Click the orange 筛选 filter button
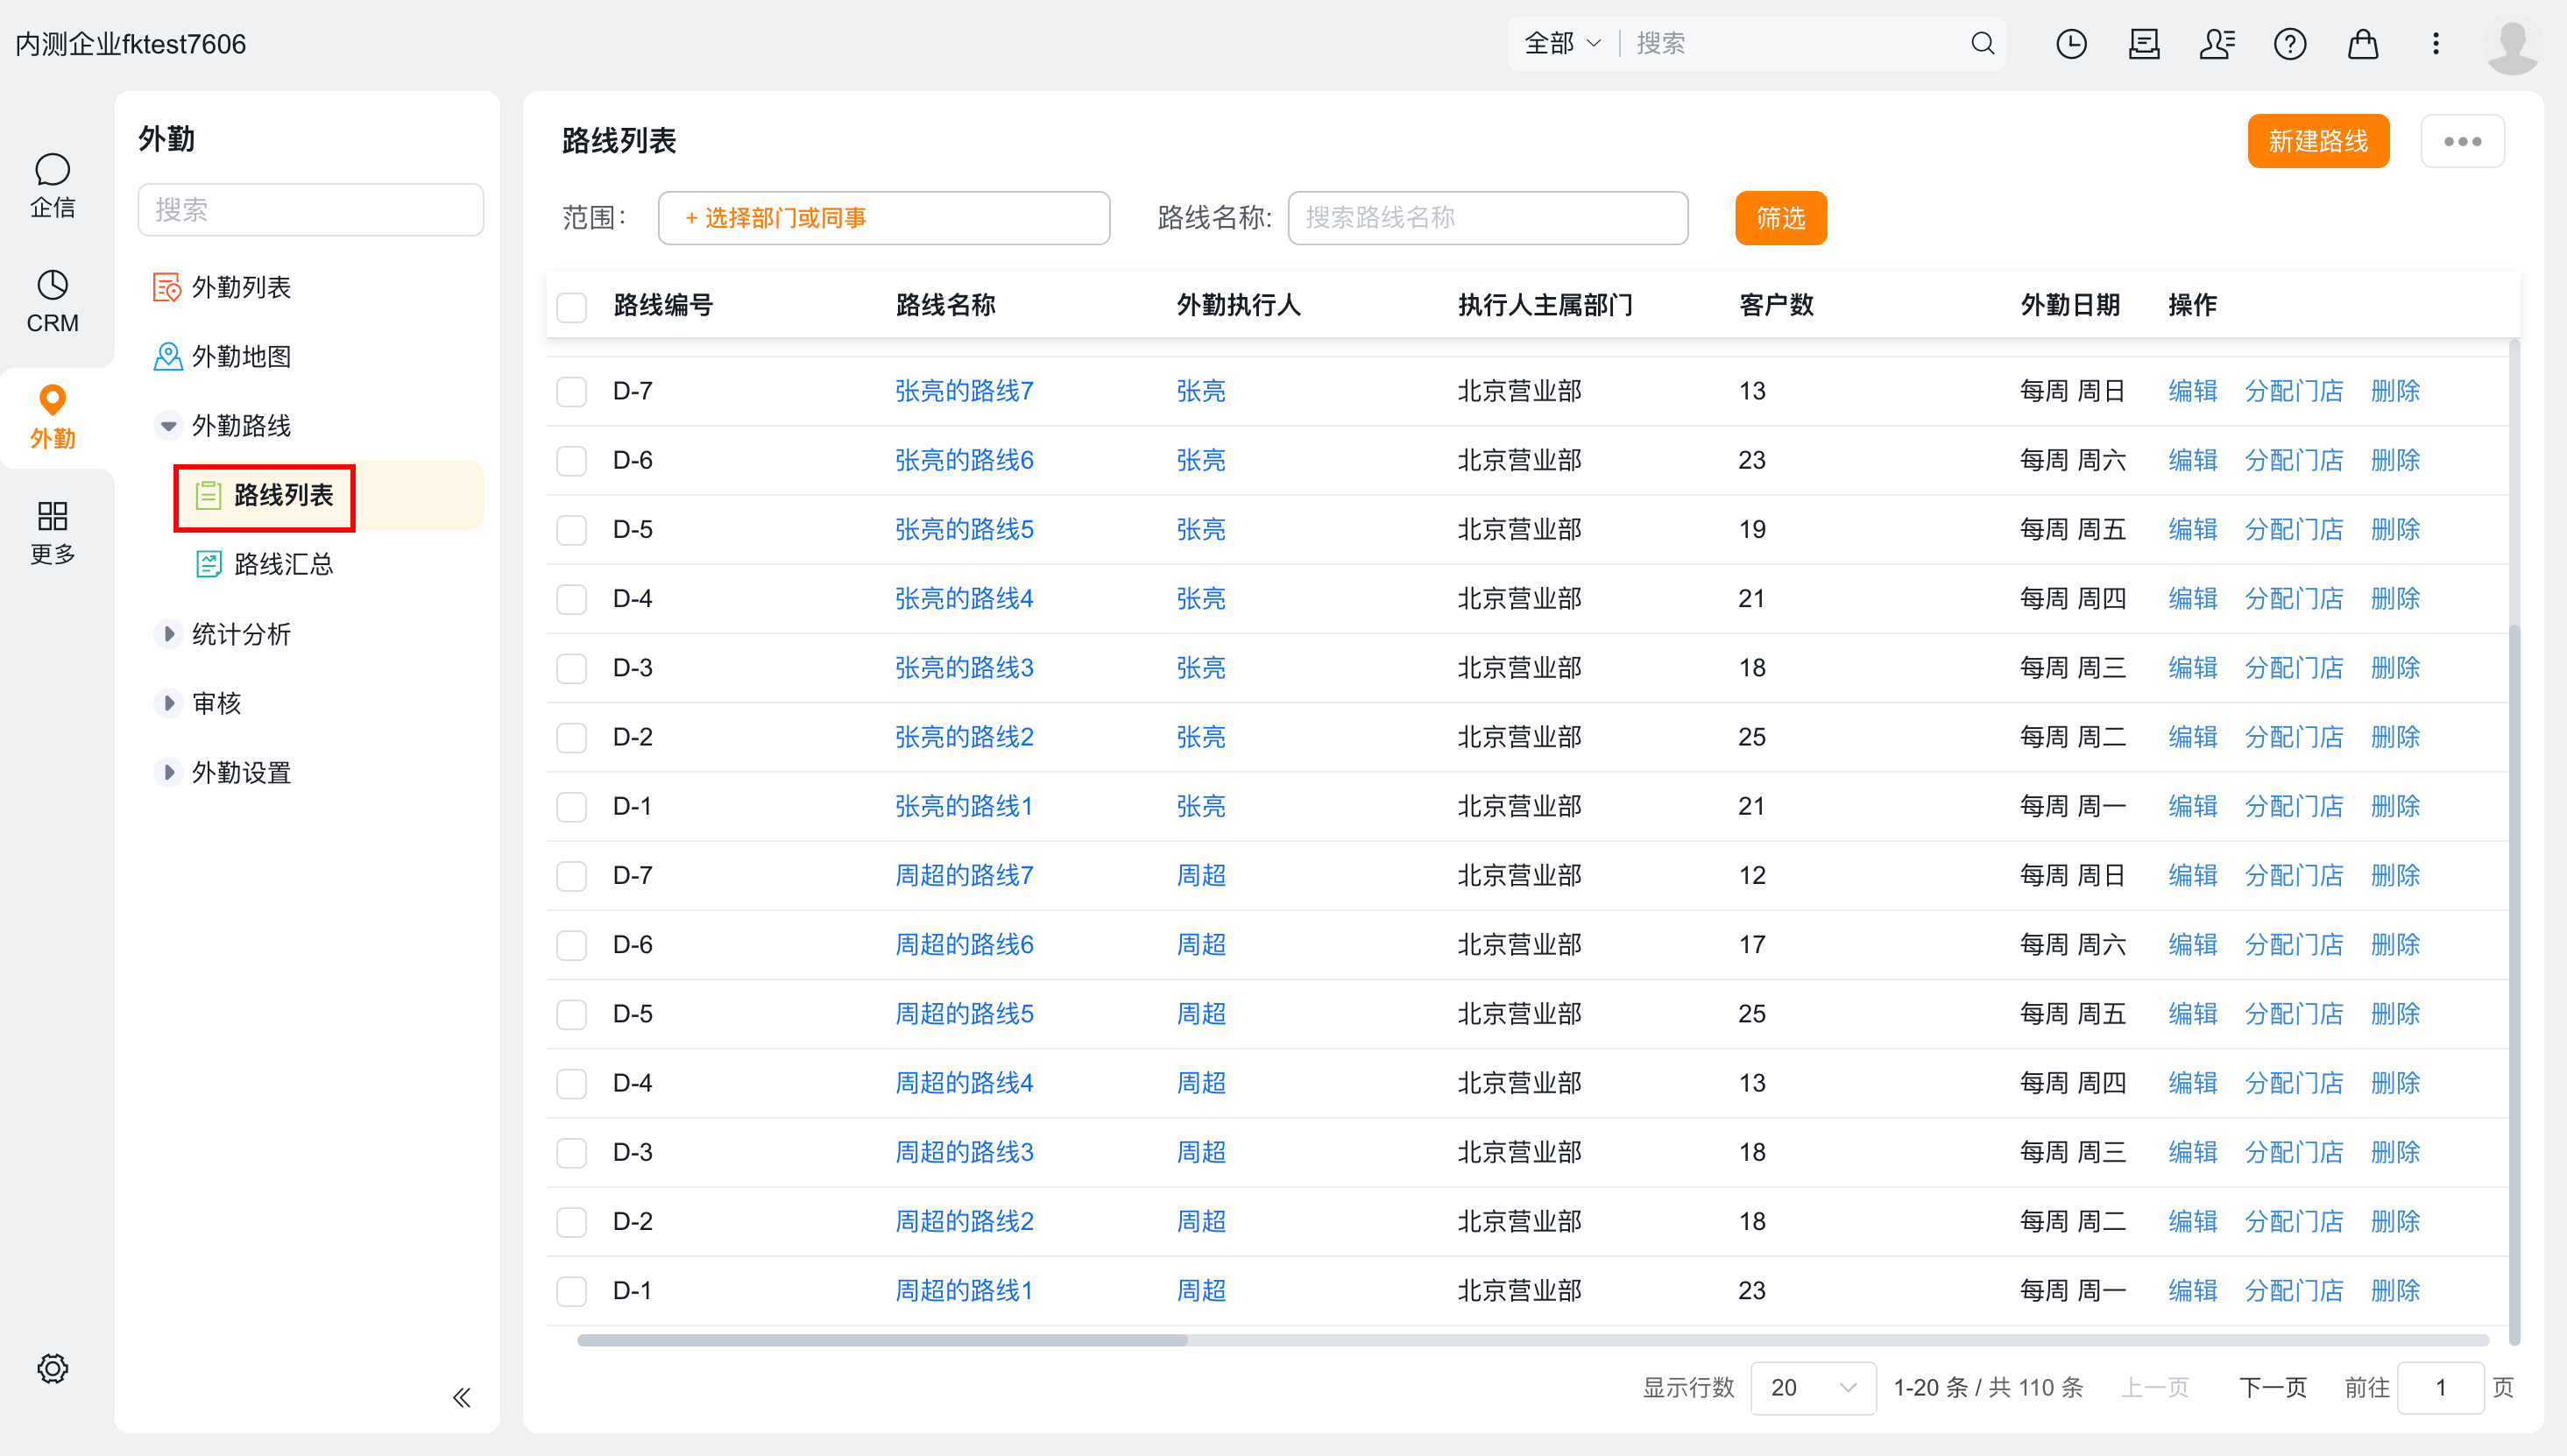The image size is (2567, 1456). (x=1781, y=218)
